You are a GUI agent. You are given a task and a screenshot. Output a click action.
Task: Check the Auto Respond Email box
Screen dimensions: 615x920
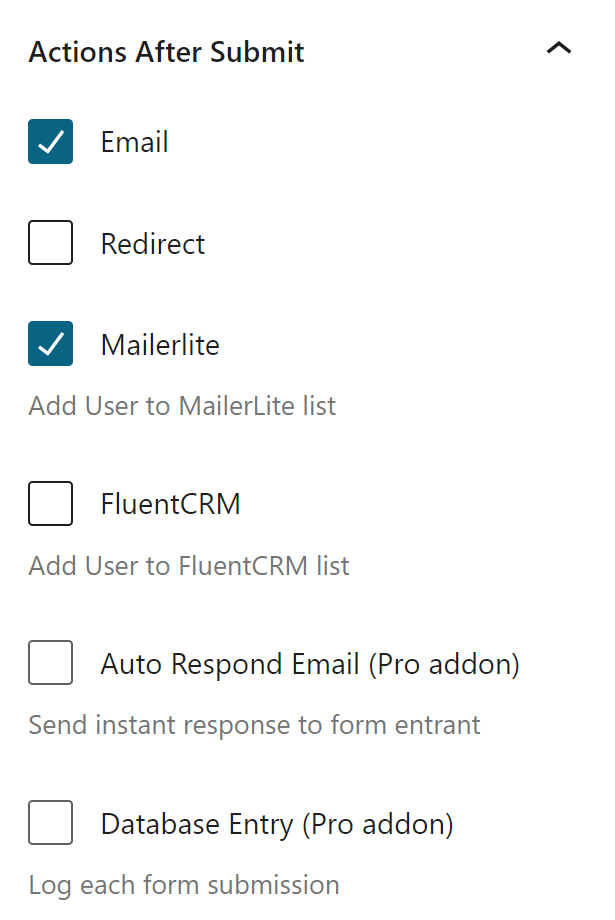[51, 663]
